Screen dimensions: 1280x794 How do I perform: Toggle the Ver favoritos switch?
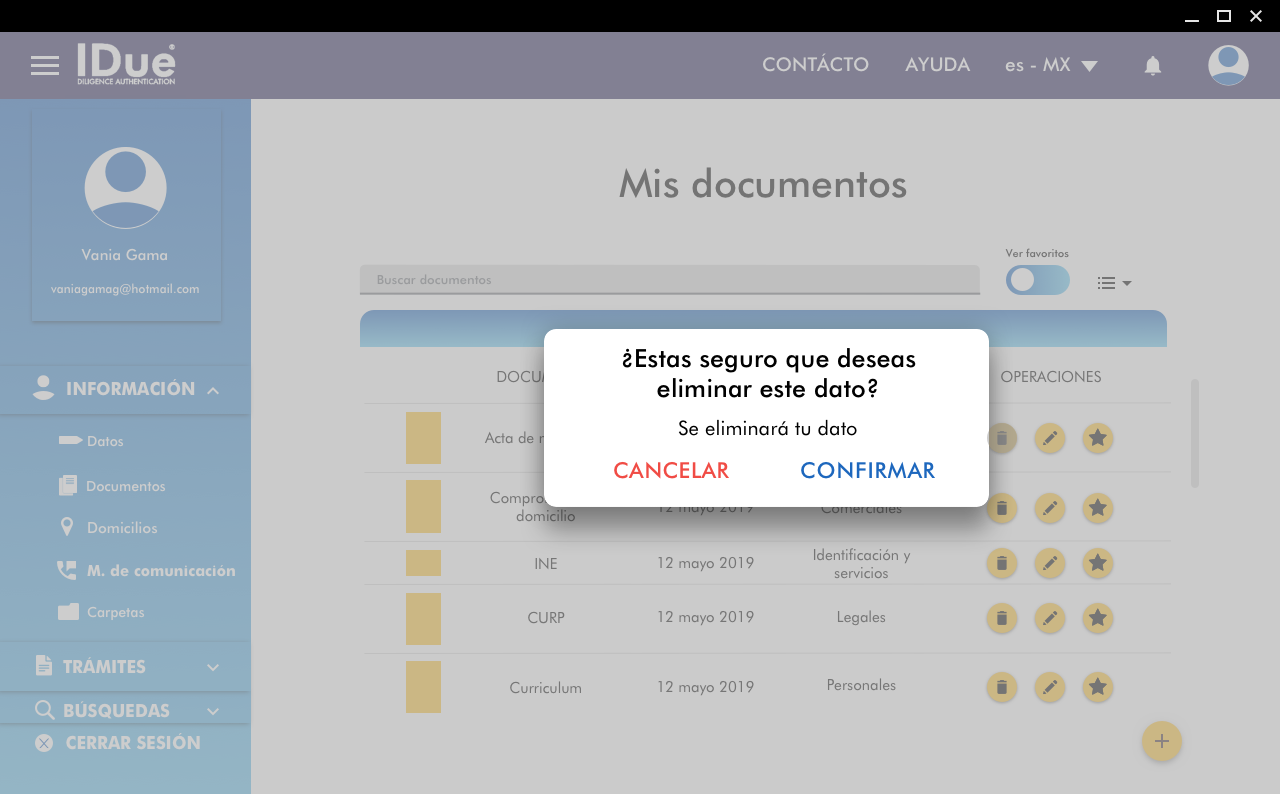(x=1037, y=280)
